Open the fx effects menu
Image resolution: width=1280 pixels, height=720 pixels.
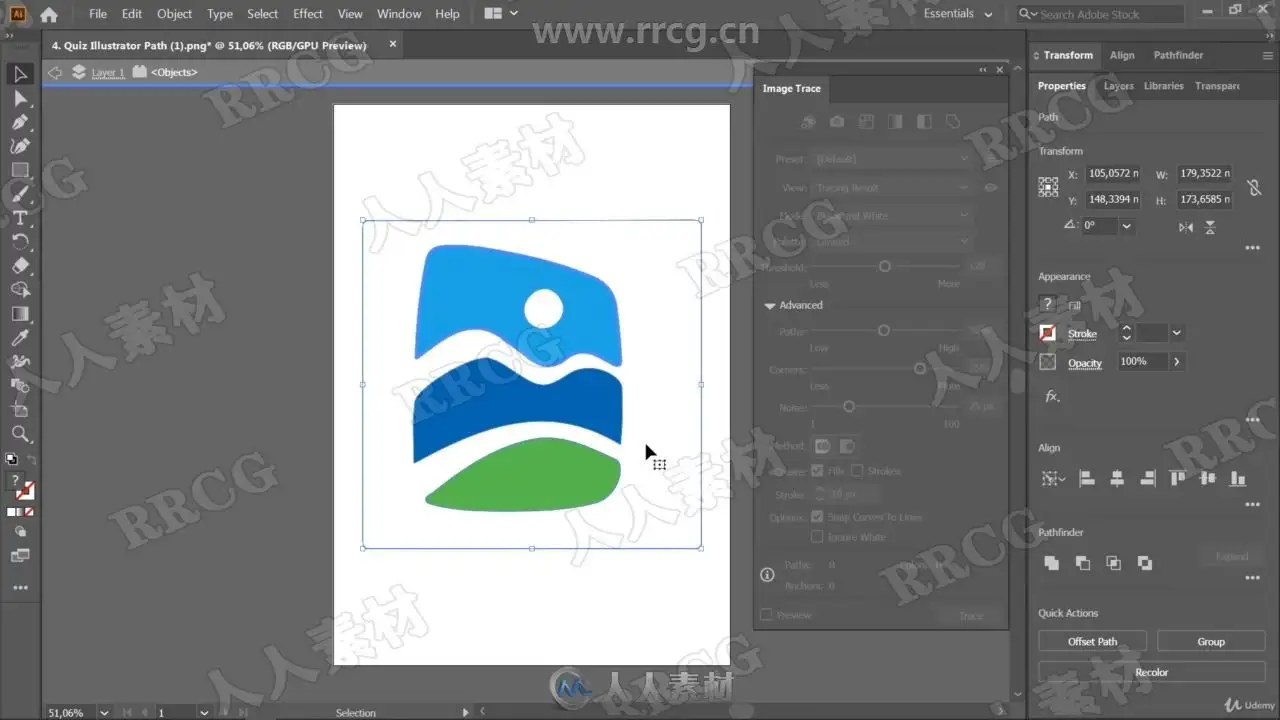(x=1052, y=397)
